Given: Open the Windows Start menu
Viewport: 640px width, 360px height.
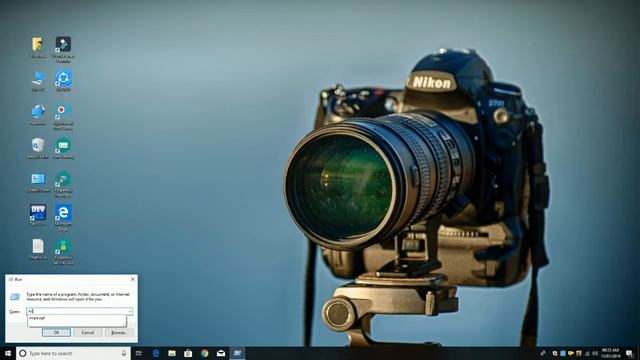Looking at the screenshot, I should point(8,353).
